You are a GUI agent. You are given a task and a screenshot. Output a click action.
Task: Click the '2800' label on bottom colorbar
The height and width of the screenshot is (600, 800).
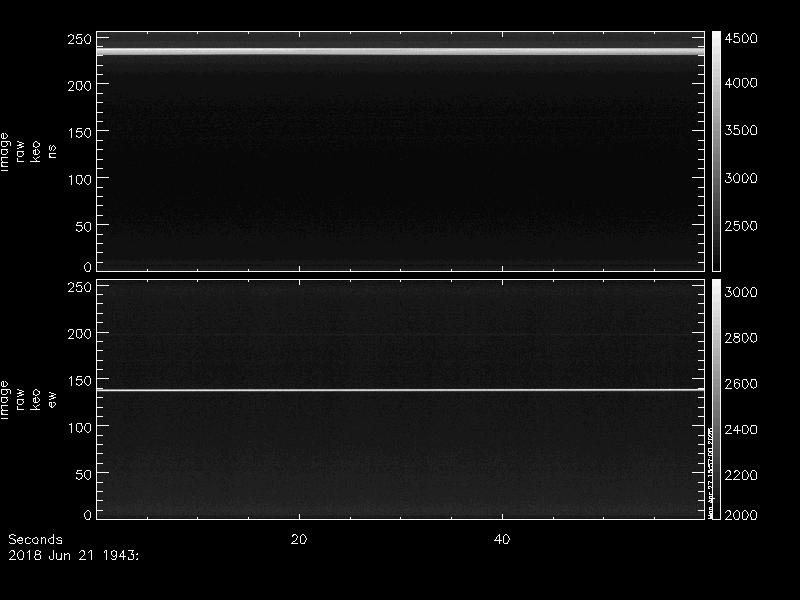coord(741,337)
